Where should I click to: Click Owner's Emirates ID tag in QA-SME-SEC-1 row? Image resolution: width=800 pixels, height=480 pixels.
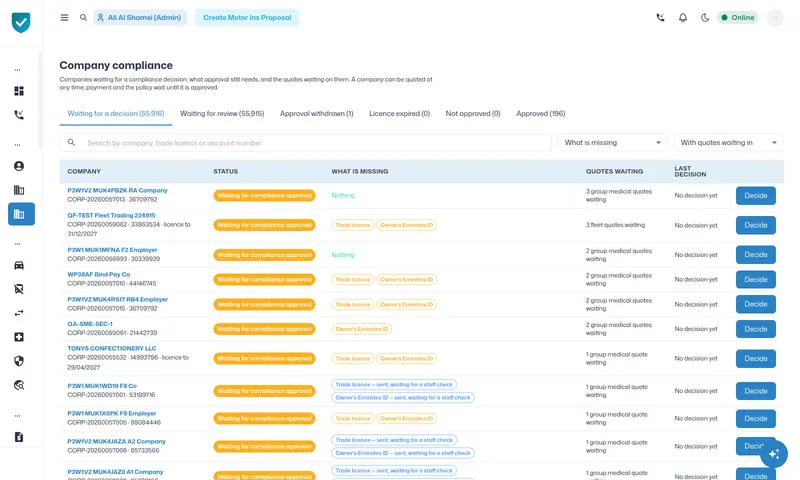pos(362,329)
